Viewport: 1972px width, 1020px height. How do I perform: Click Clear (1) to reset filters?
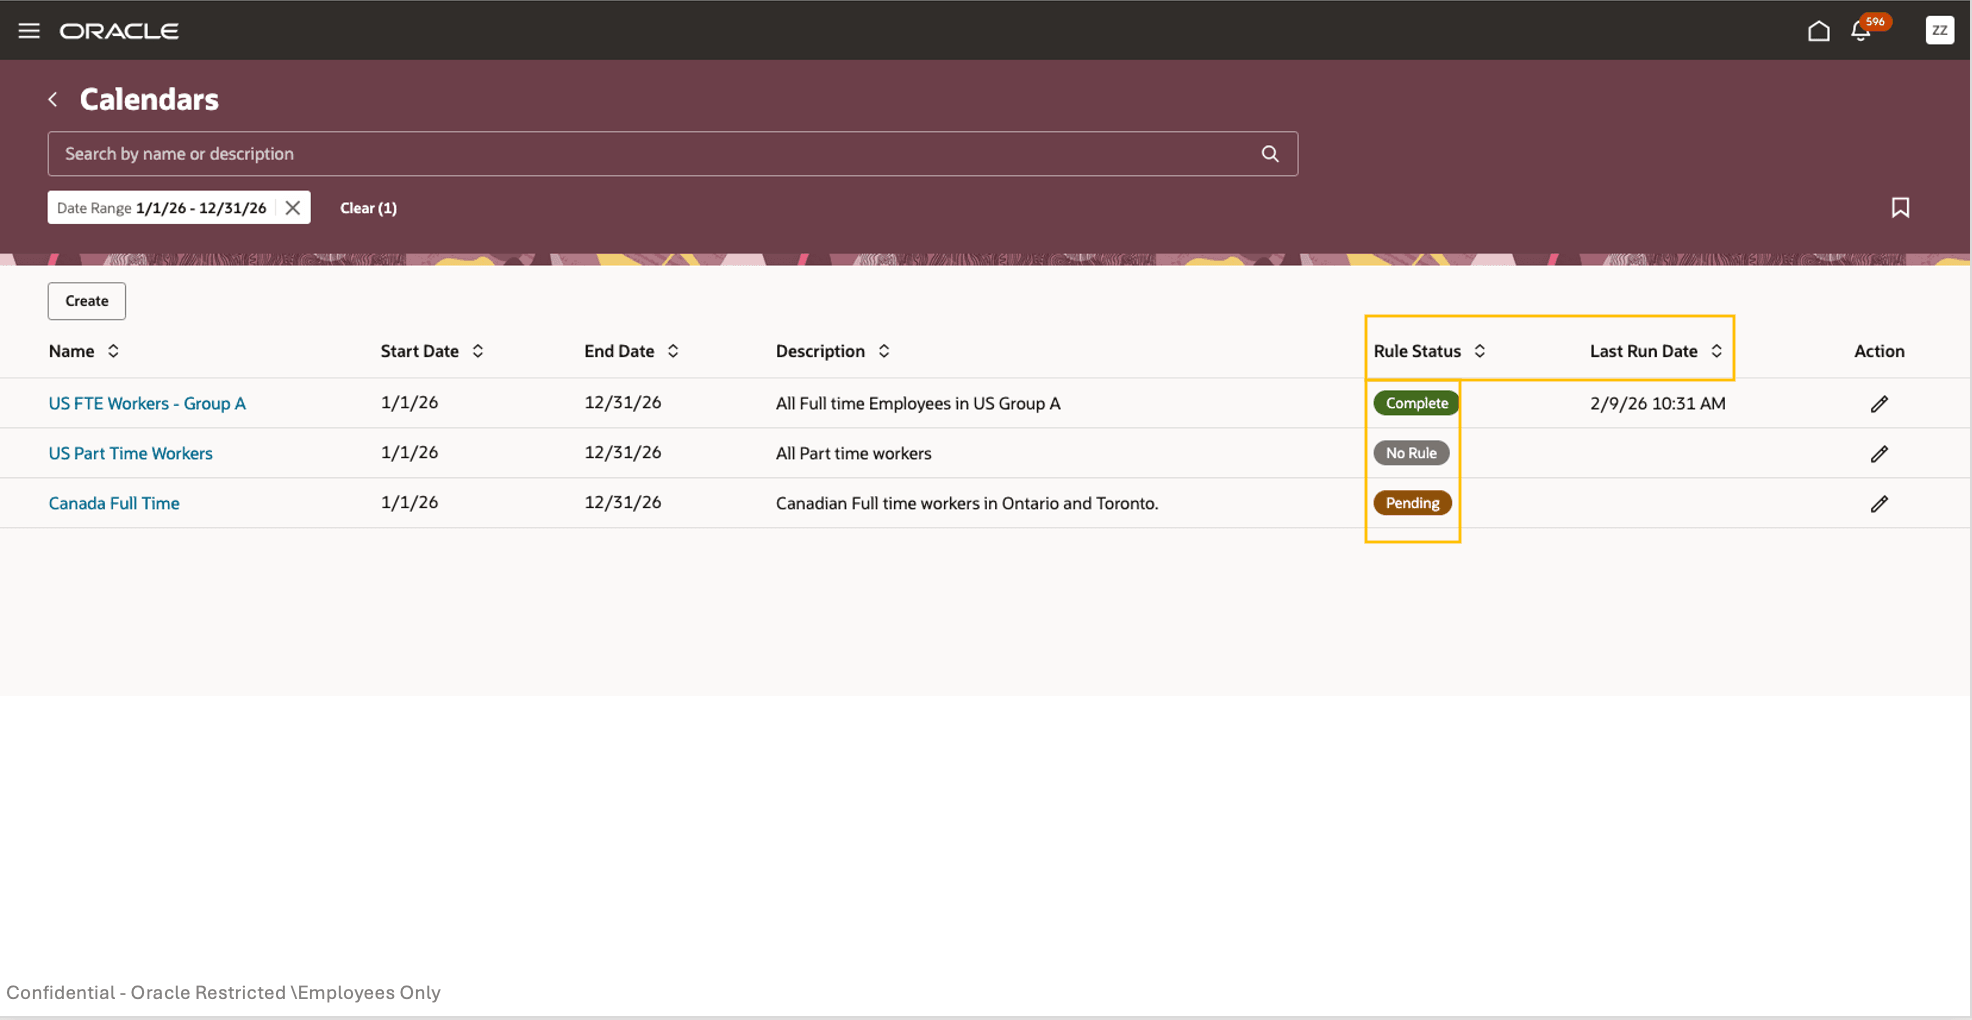click(x=368, y=208)
